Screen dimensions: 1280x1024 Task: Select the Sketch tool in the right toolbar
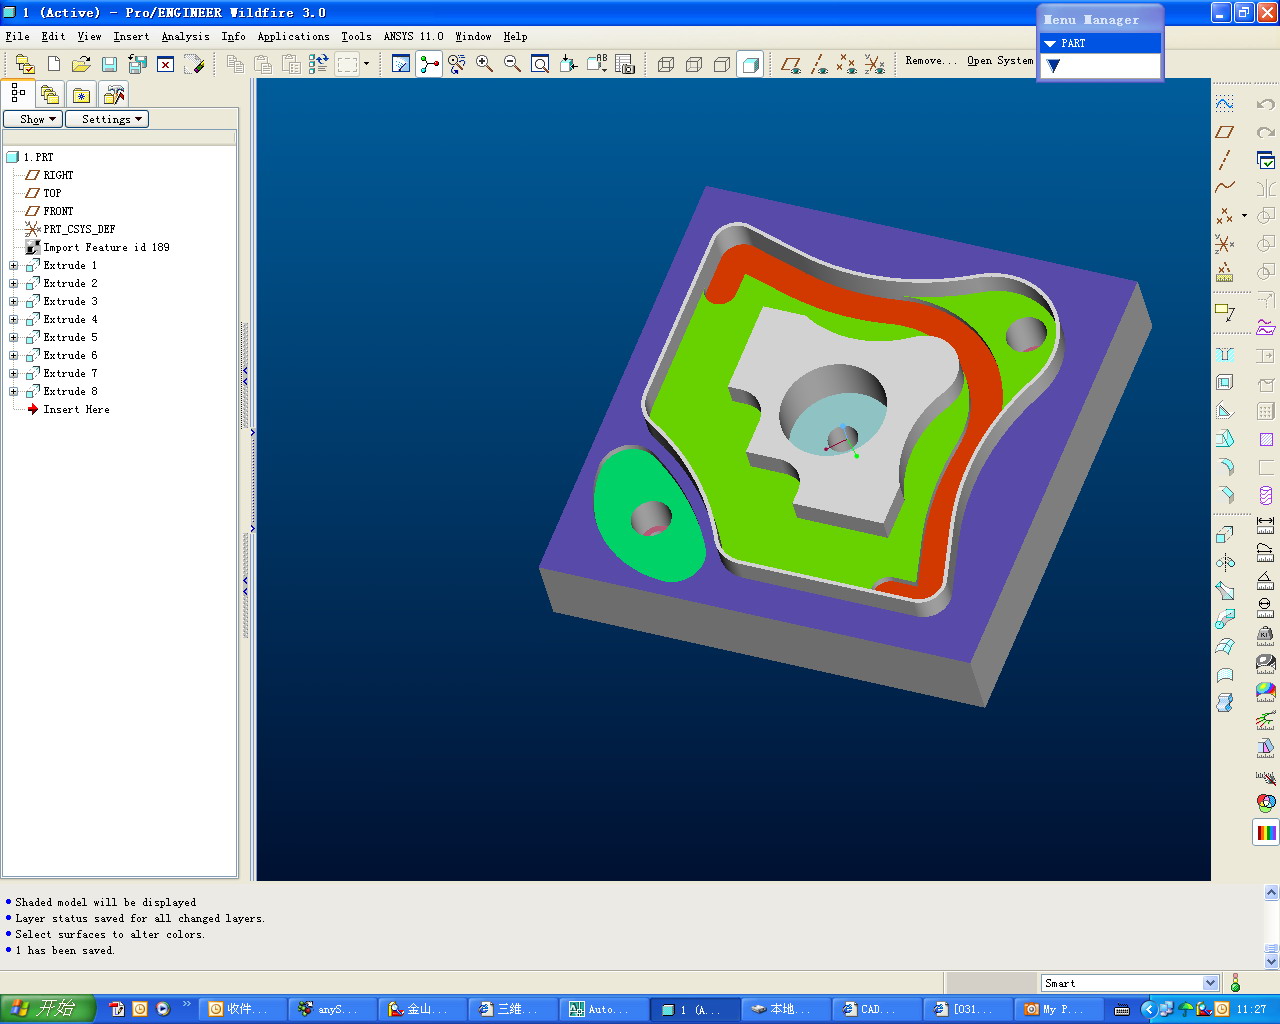[1225, 104]
